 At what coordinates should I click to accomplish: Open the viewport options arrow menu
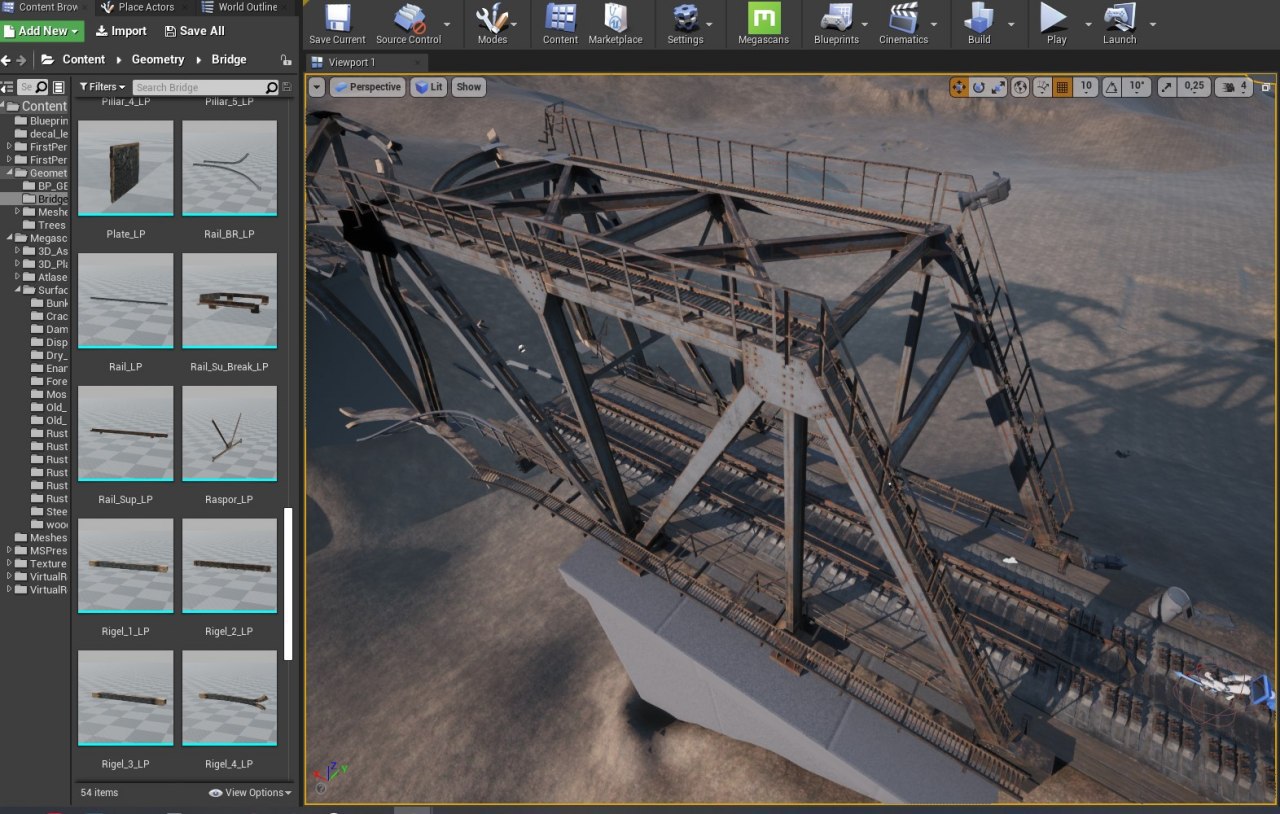(x=317, y=87)
